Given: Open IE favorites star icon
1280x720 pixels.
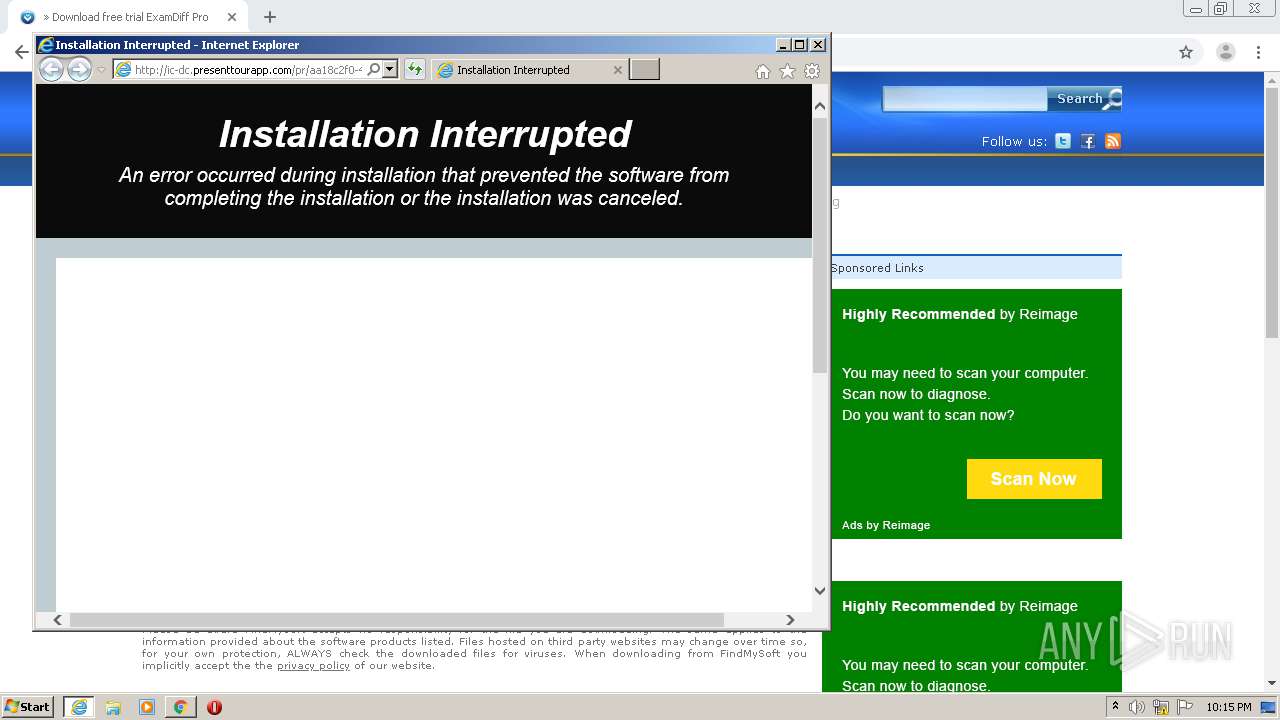Looking at the screenshot, I should [x=787, y=71].
